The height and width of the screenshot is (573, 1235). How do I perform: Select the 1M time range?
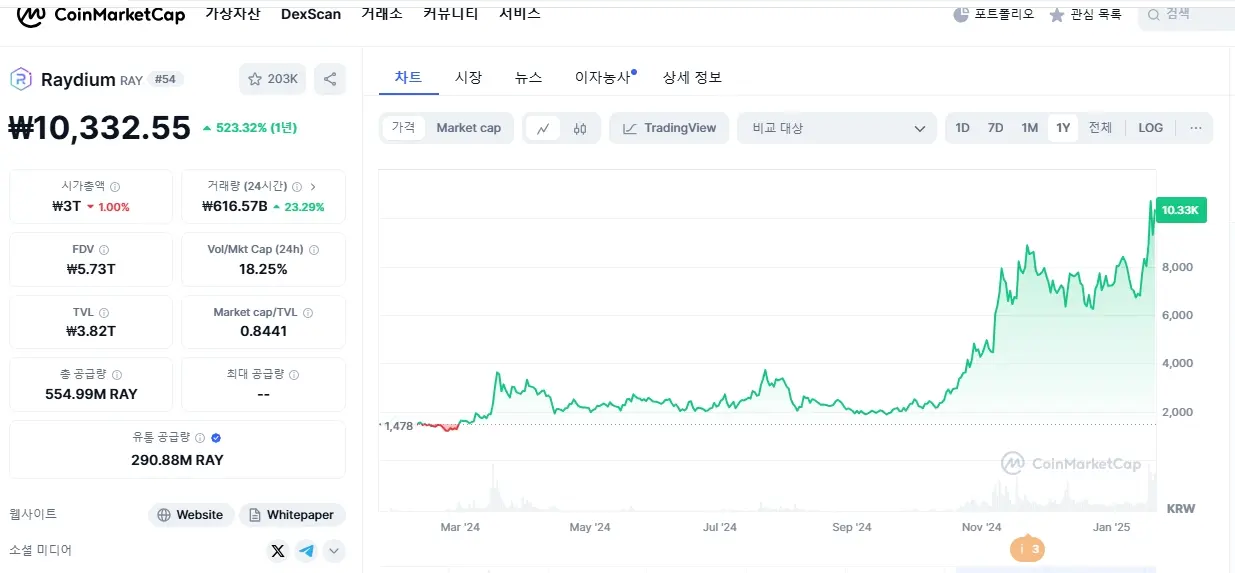coord(1029,128)
